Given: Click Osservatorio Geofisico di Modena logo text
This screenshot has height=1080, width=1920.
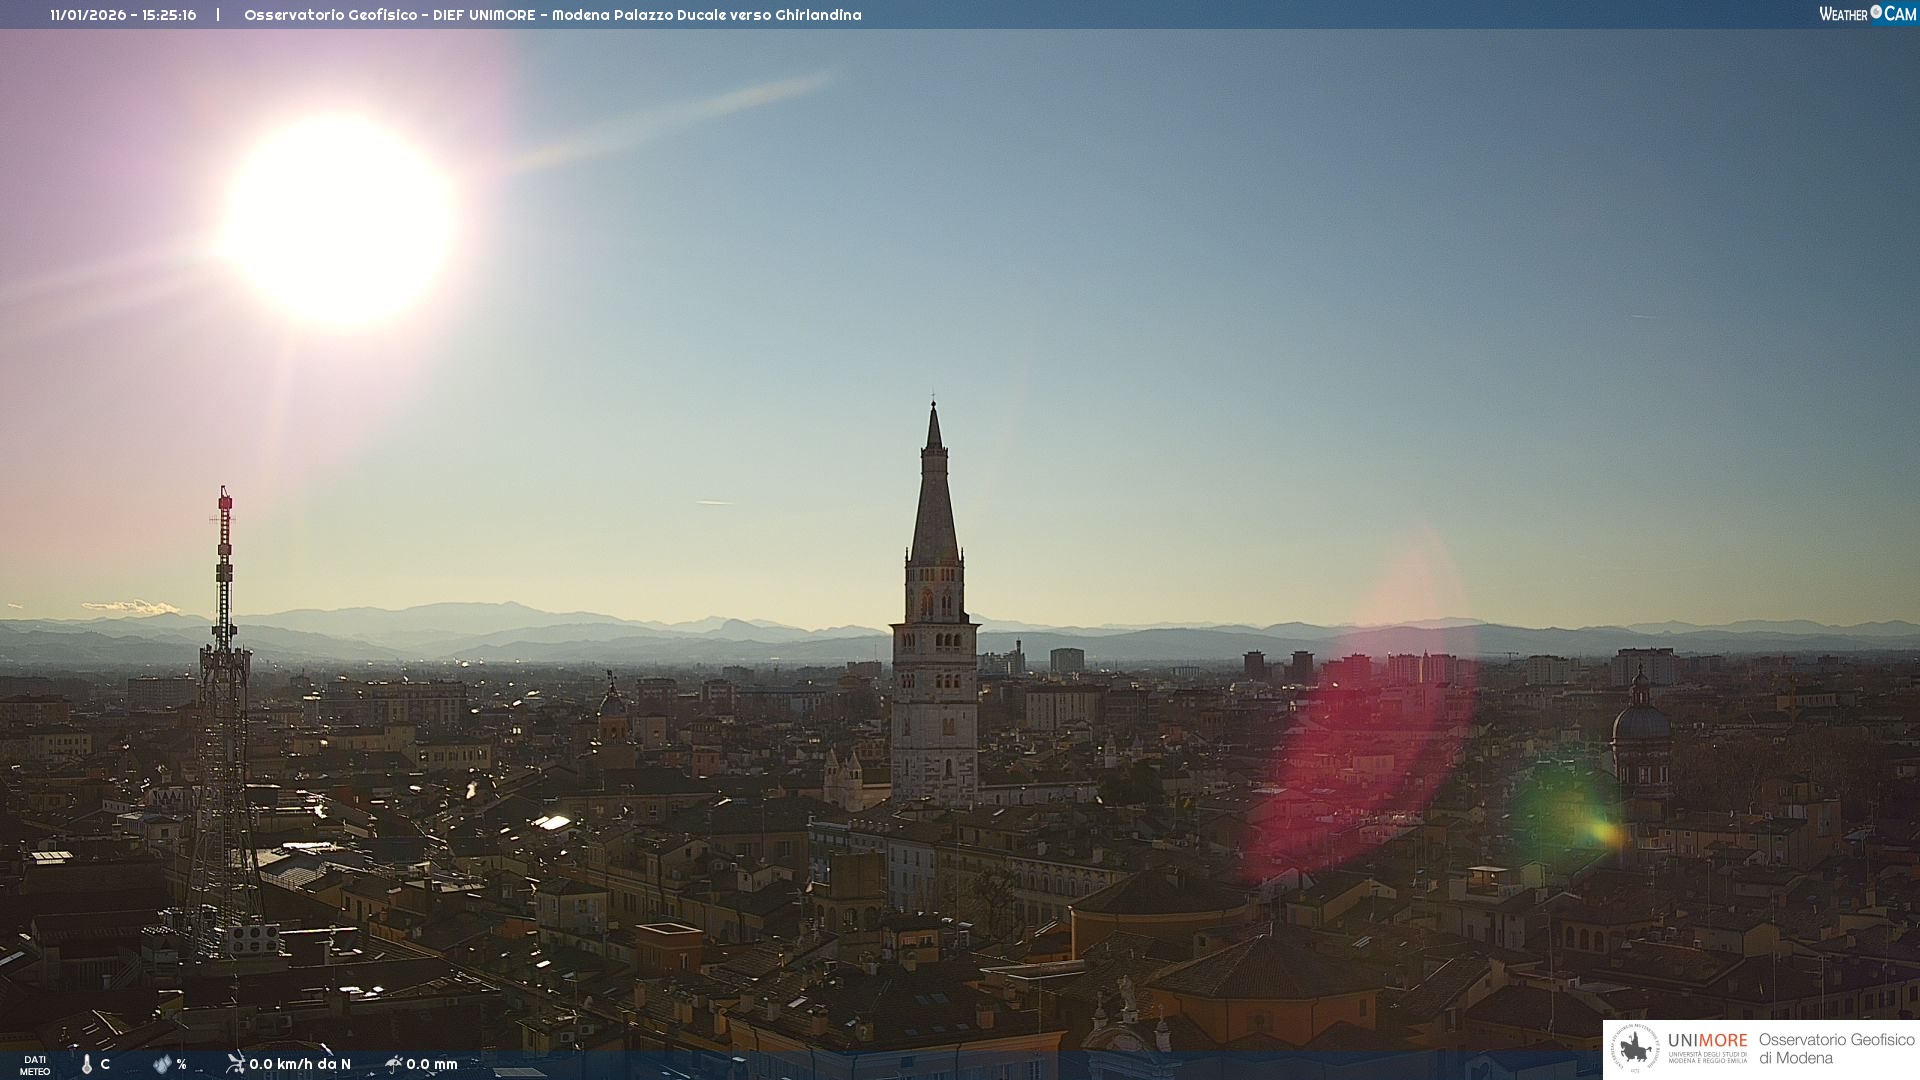Looking at the screenshot, I should (x=1836, y=1048).
